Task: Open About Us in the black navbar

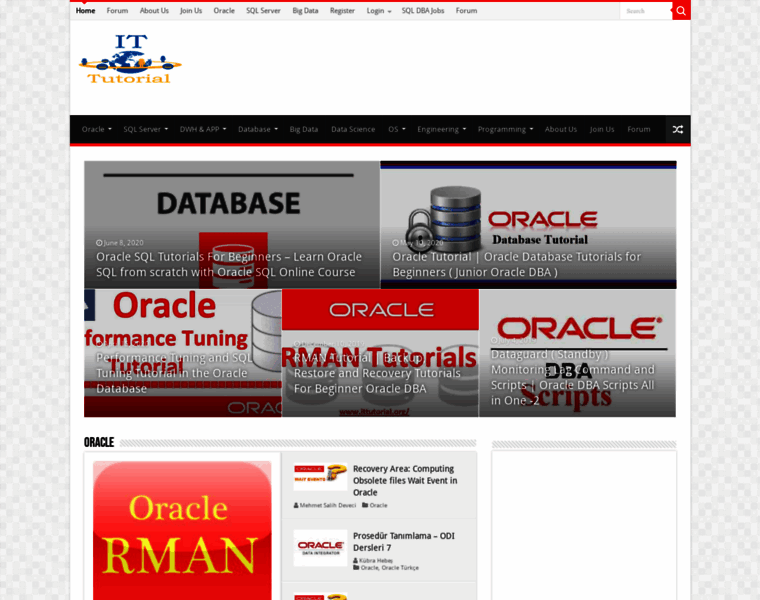Action: click(x=561, y=129)
